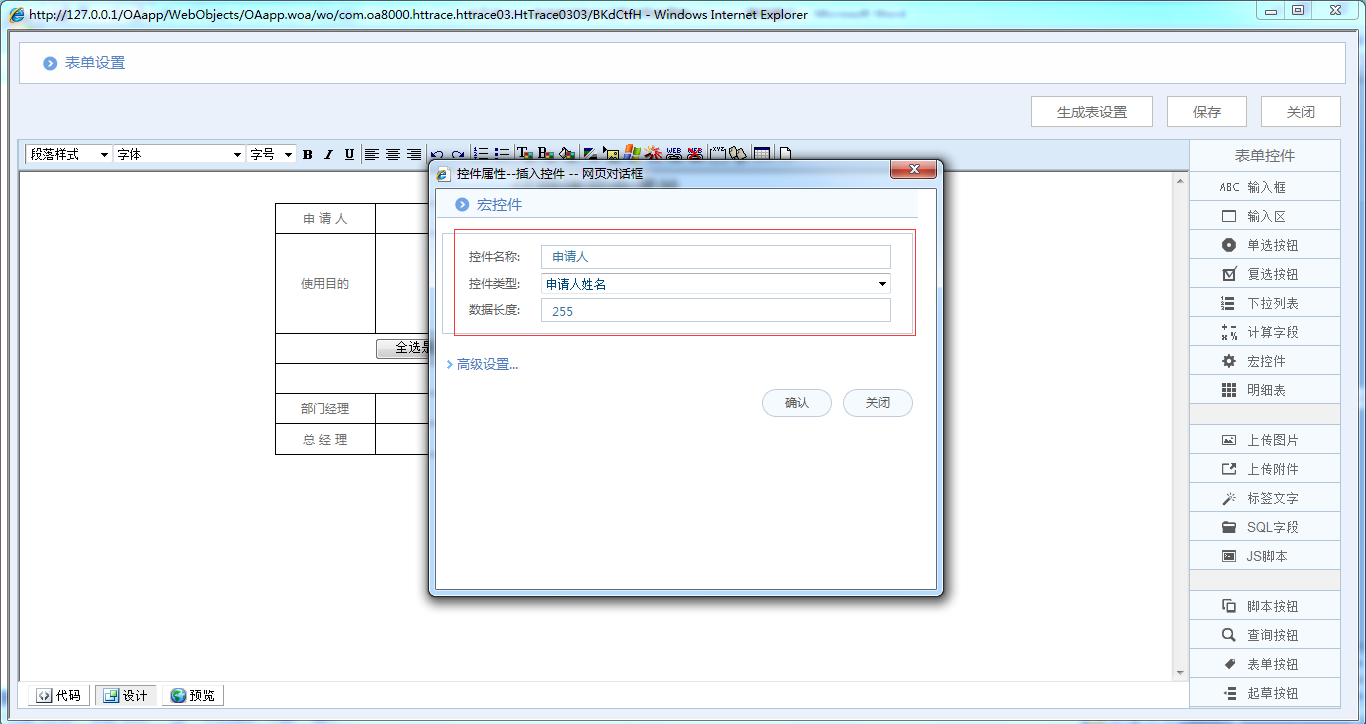
Task: Insert a 单选按钮 radio button control
Action: (1264, 245)
